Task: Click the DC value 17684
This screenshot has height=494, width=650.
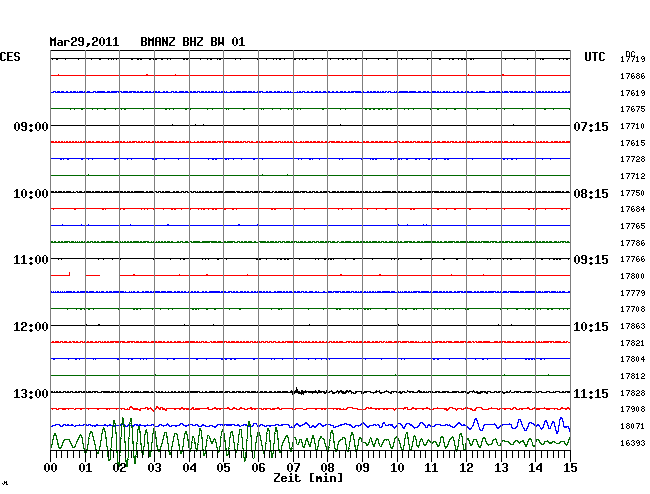Action: tap(633, 209)
